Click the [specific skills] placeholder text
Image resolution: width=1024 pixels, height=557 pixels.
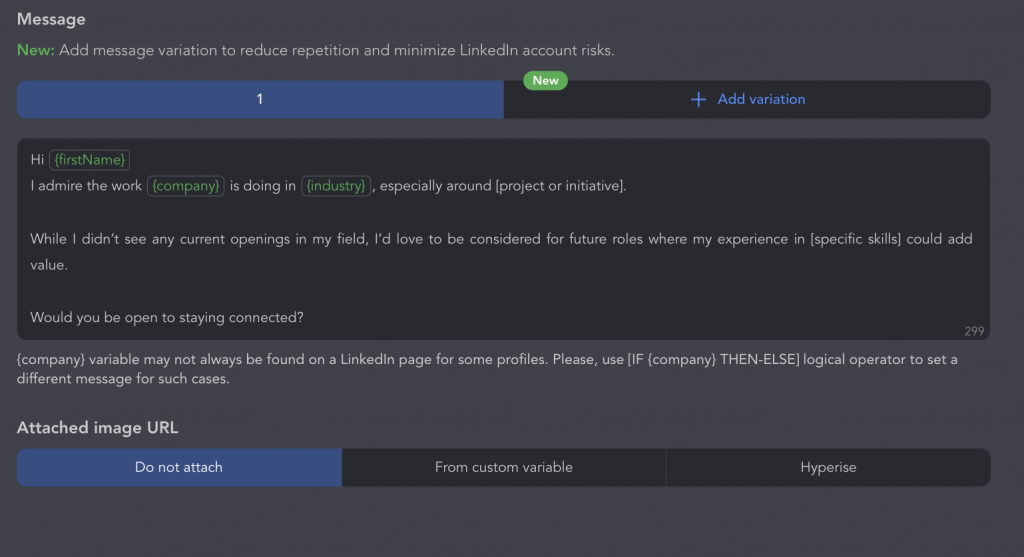pyautogui.click(x=856, y=239)
